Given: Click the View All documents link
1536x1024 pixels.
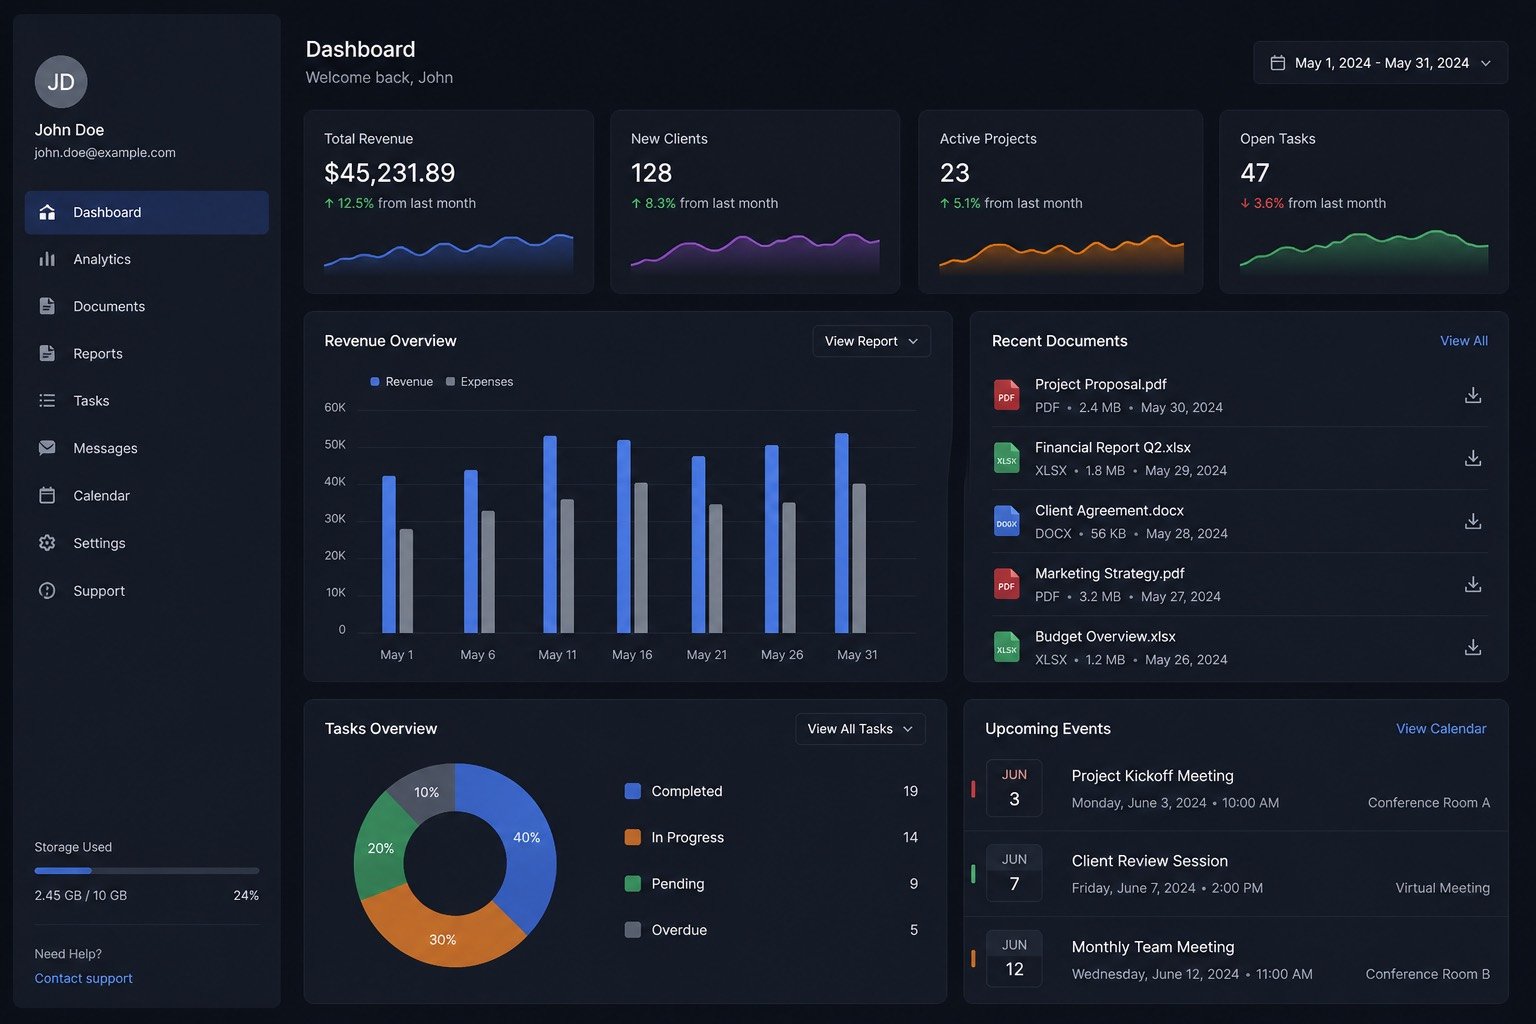Looking at the screenshot, I should tap(1463, 341).
